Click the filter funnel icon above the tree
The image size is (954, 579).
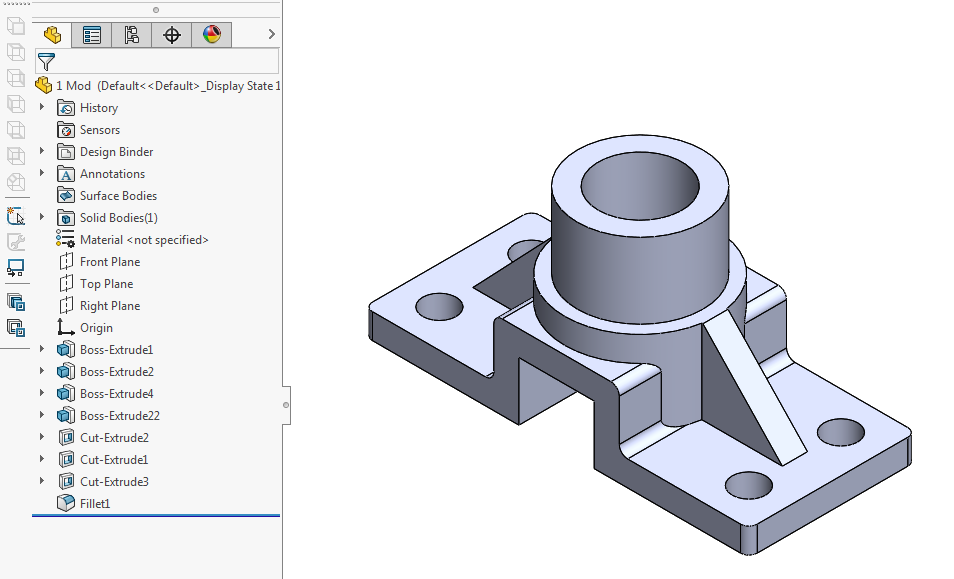coord(46,60)
